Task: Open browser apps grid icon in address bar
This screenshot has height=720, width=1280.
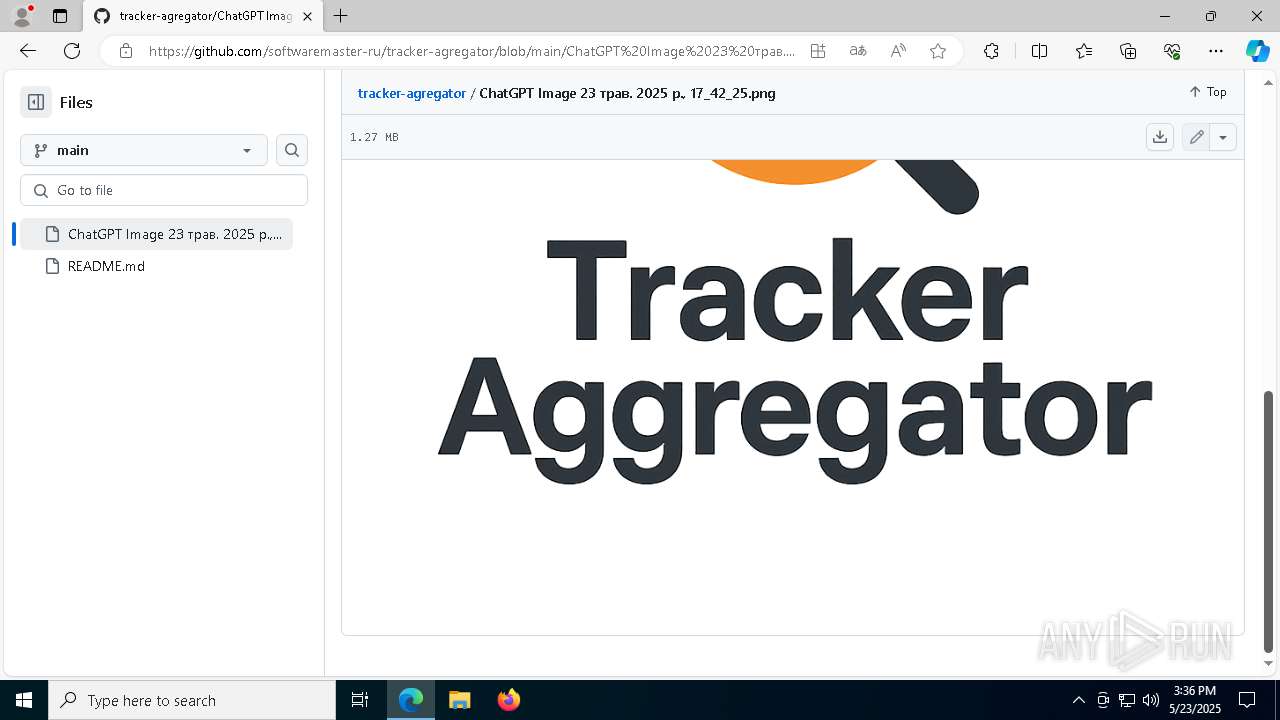Action: tap(818, 51)
